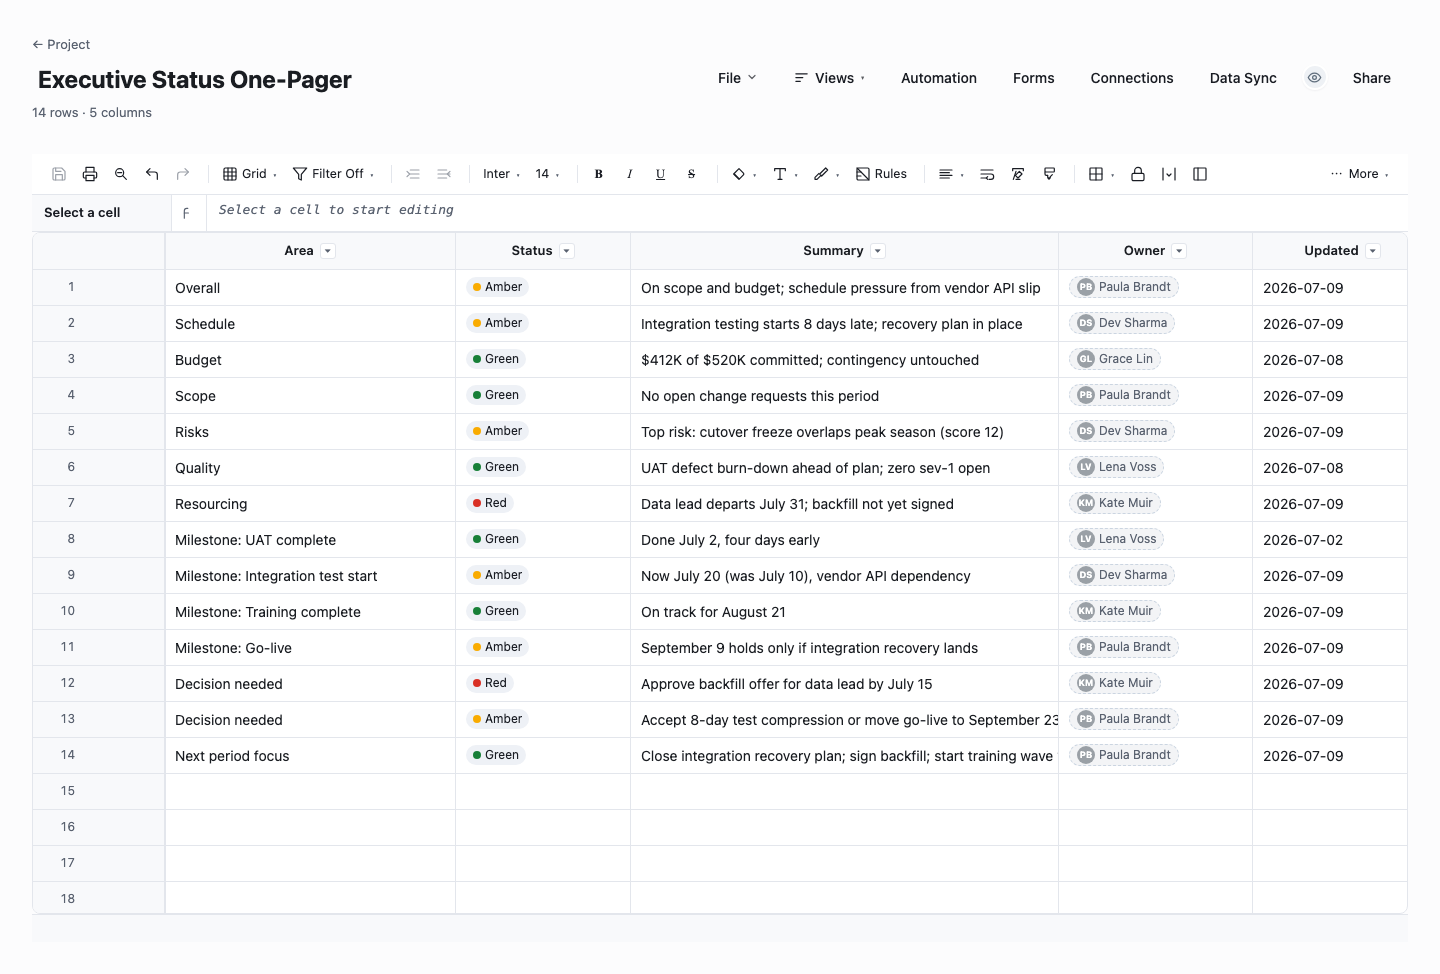Image resolution: width=1440 pixels, height=974 pixels.
Task: Toggle the side panel icon
Action: pos(1200,174)
